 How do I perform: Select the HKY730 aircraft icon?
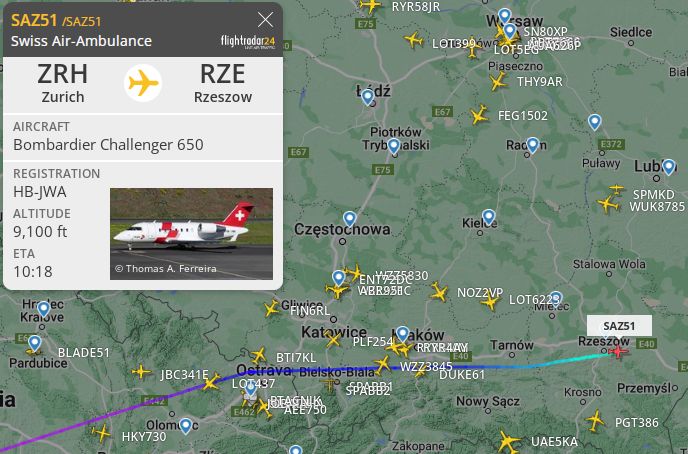(x=101, y=433)
